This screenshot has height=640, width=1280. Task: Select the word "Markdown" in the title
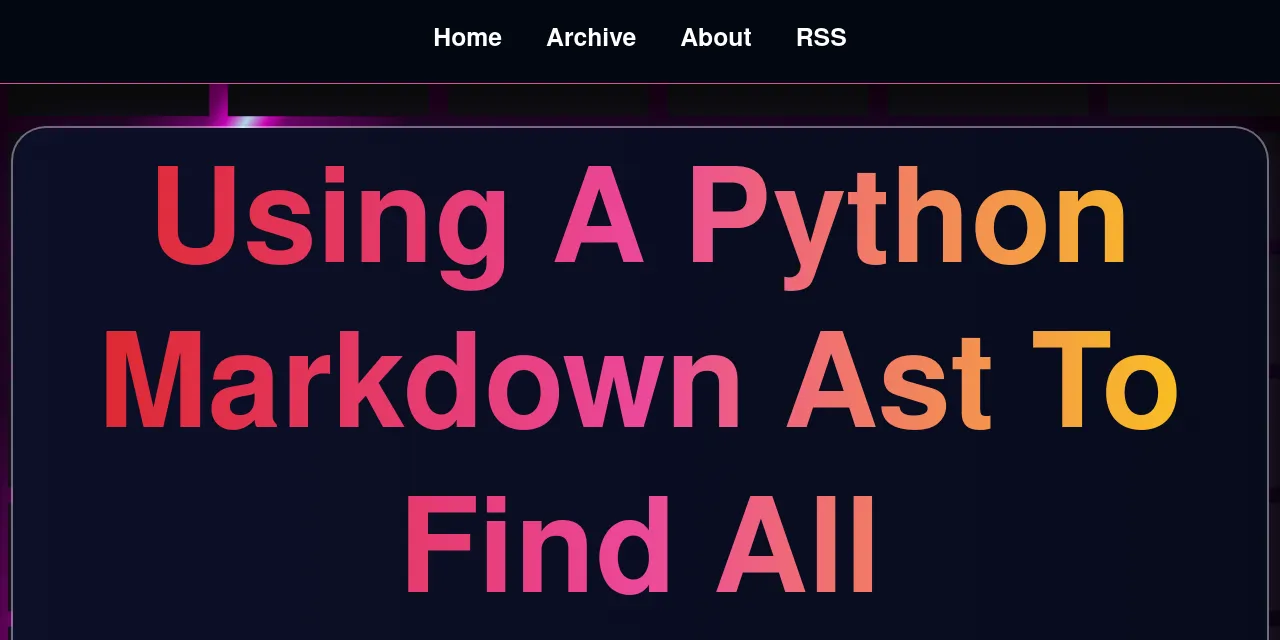click(421, 385)
